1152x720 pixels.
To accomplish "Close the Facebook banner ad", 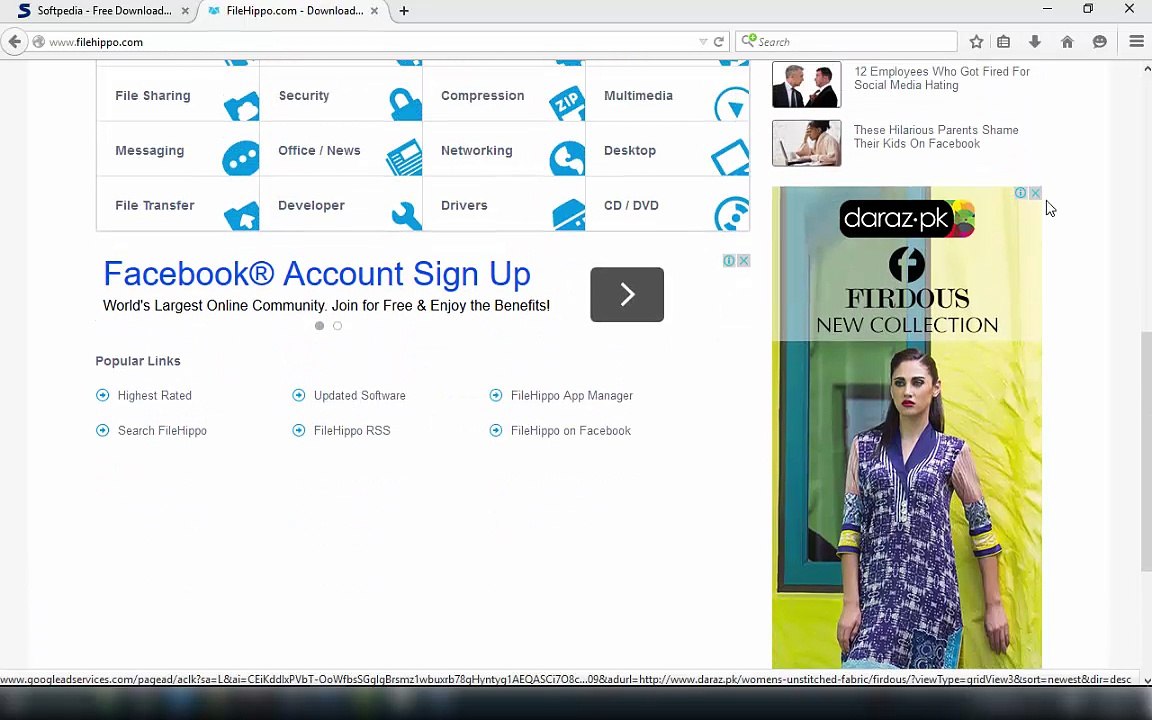I will click(x=744, y=261).
